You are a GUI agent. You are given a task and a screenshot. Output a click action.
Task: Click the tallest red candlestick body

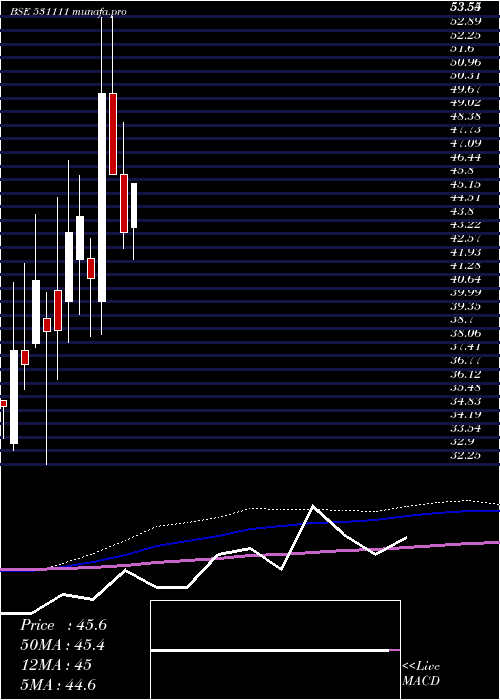click(113, 134)
